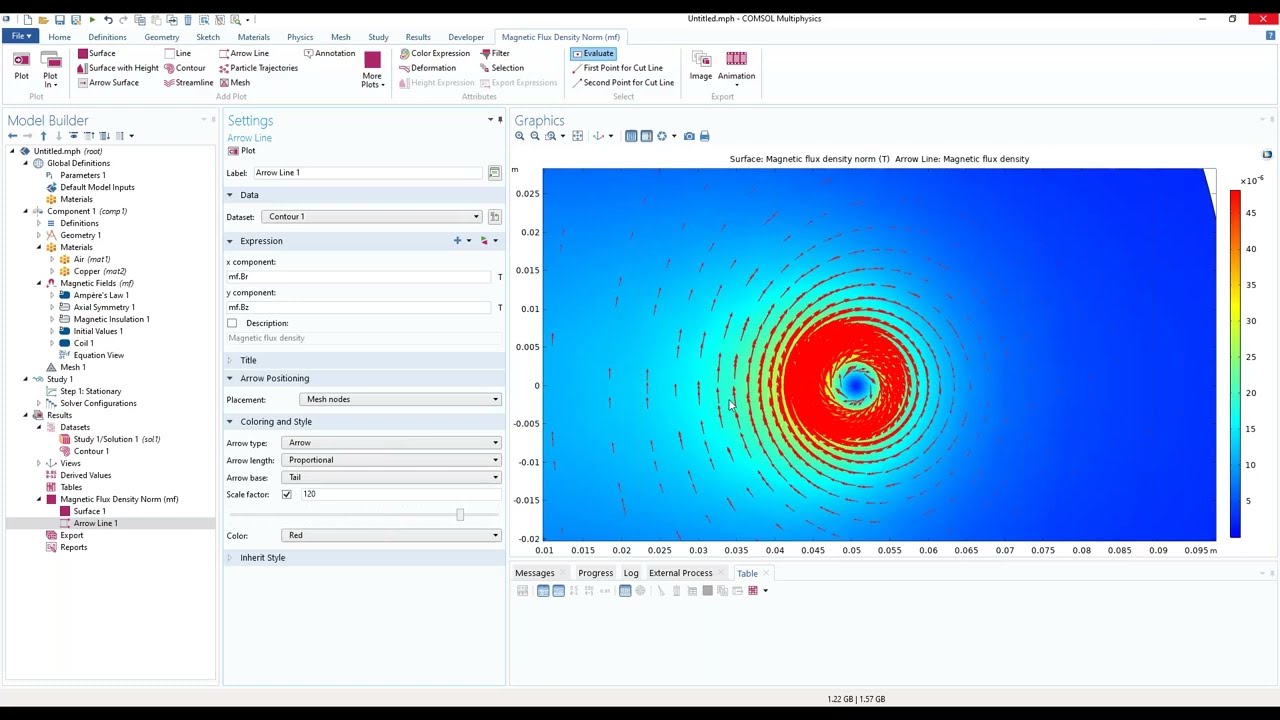Select the Export node in the tree

click(x=71, y=535)
